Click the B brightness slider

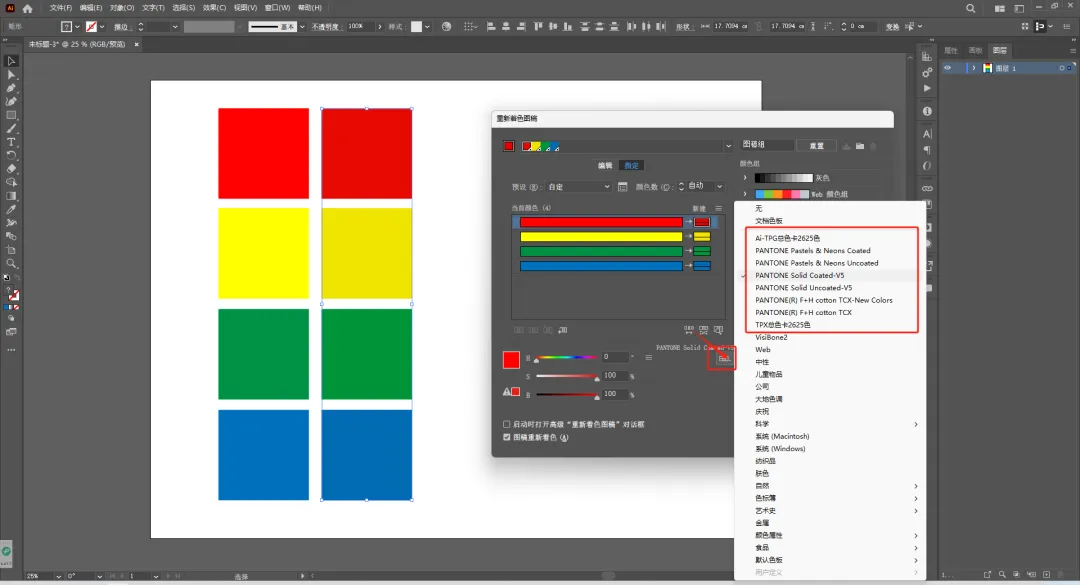click(x=567, y=395)
